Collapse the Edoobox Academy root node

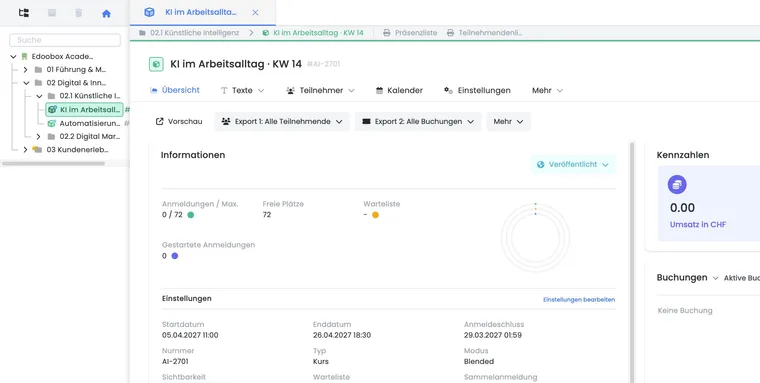13,57
